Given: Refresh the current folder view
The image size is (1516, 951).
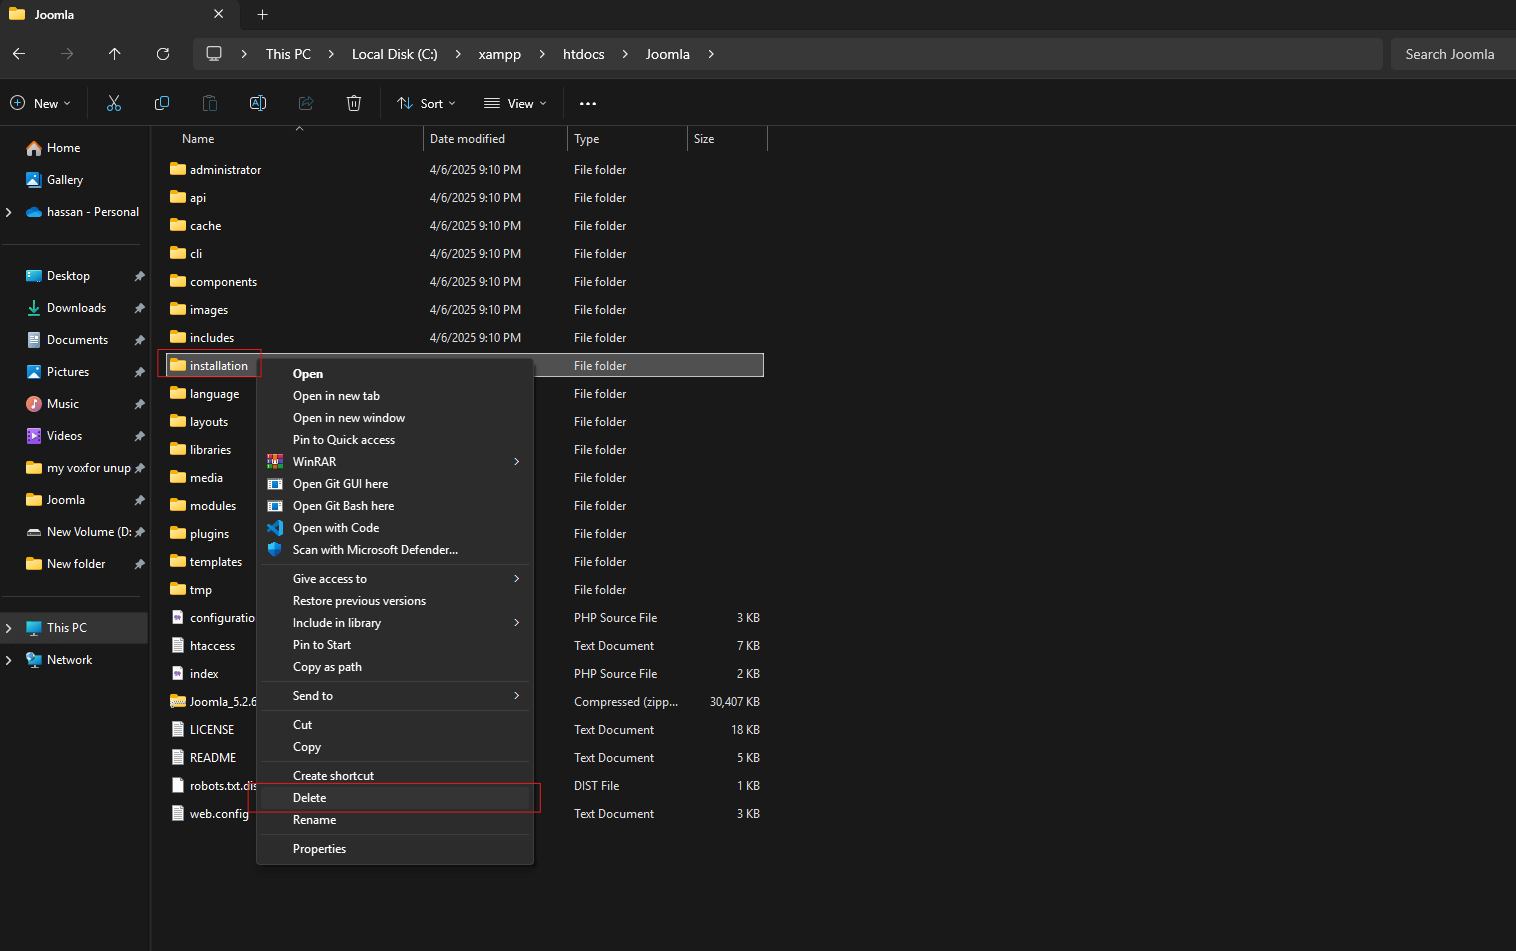Looking at the screenshot, I should 163,54.
